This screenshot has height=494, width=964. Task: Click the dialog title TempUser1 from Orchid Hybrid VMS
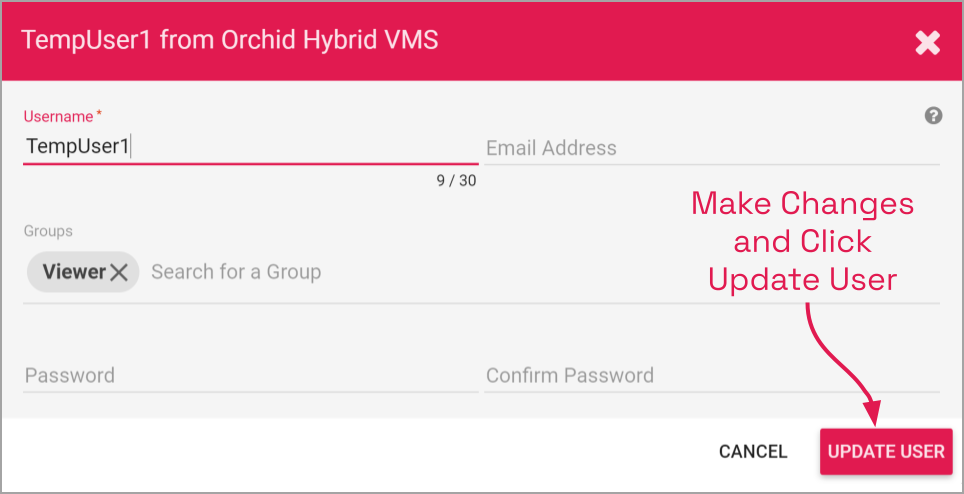pos(230,41)
